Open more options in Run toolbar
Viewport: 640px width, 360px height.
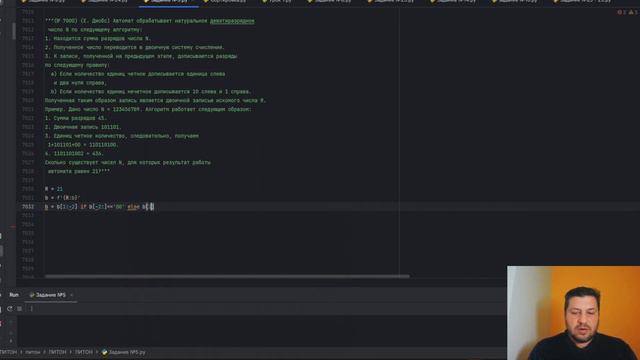pyautogui.click(x=31, y=309)
